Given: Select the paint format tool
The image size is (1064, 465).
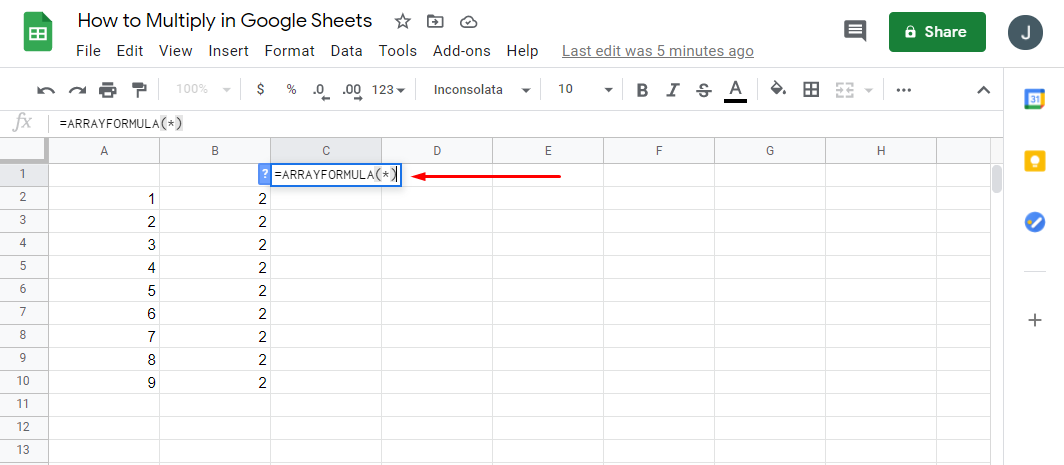Looking at the screenshot, I should (139, 90).
